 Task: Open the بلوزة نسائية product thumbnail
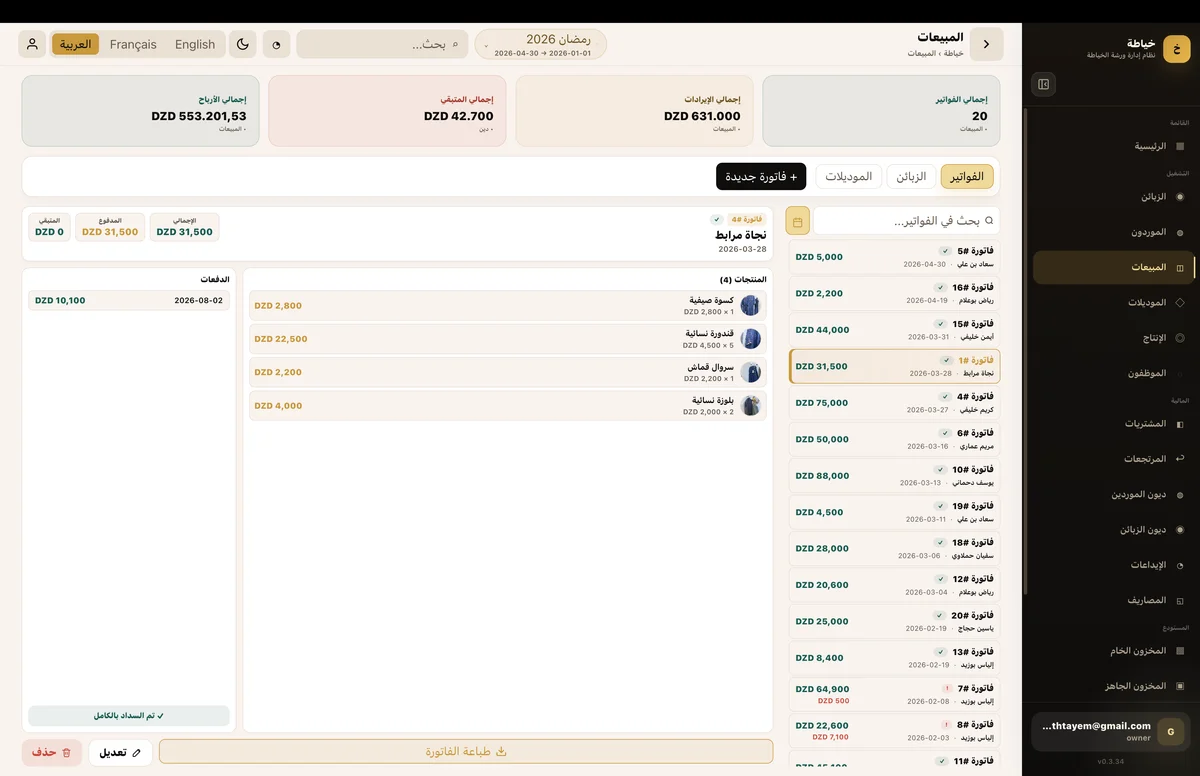[751, 406]
